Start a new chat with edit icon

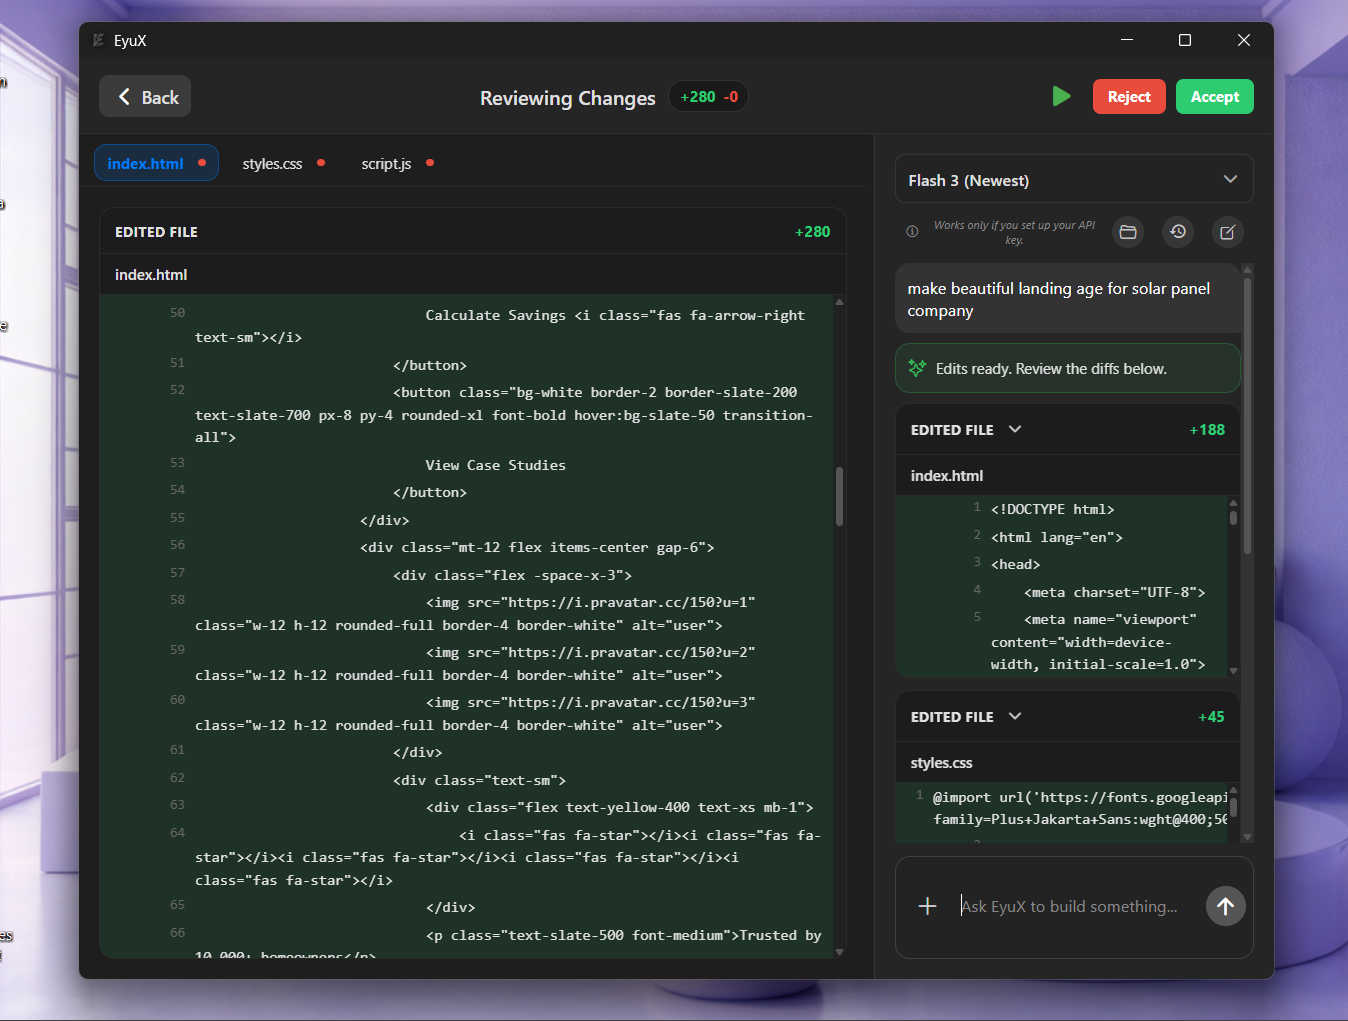click(x=1228, y=232)
